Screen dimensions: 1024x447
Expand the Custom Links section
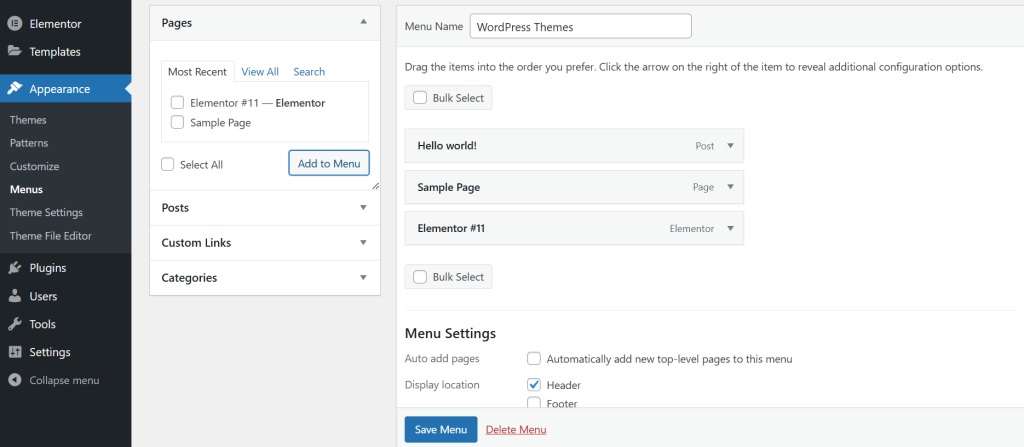click(363, 243)
